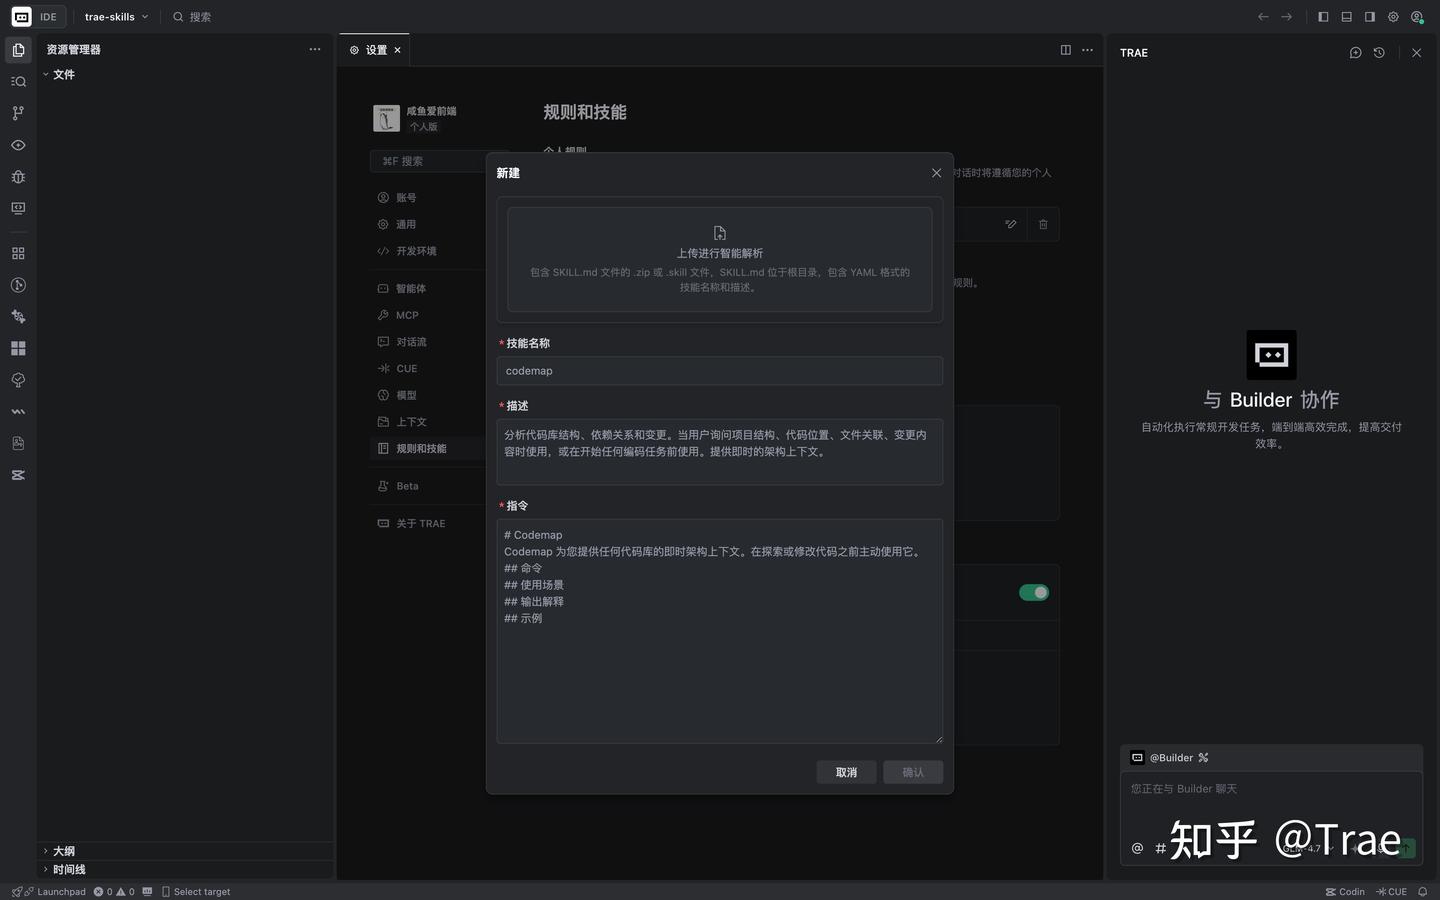Navigate forward with the right arrow
Image resolution: width=1440 pixels, height=900 pixels.
[1287, 17]
